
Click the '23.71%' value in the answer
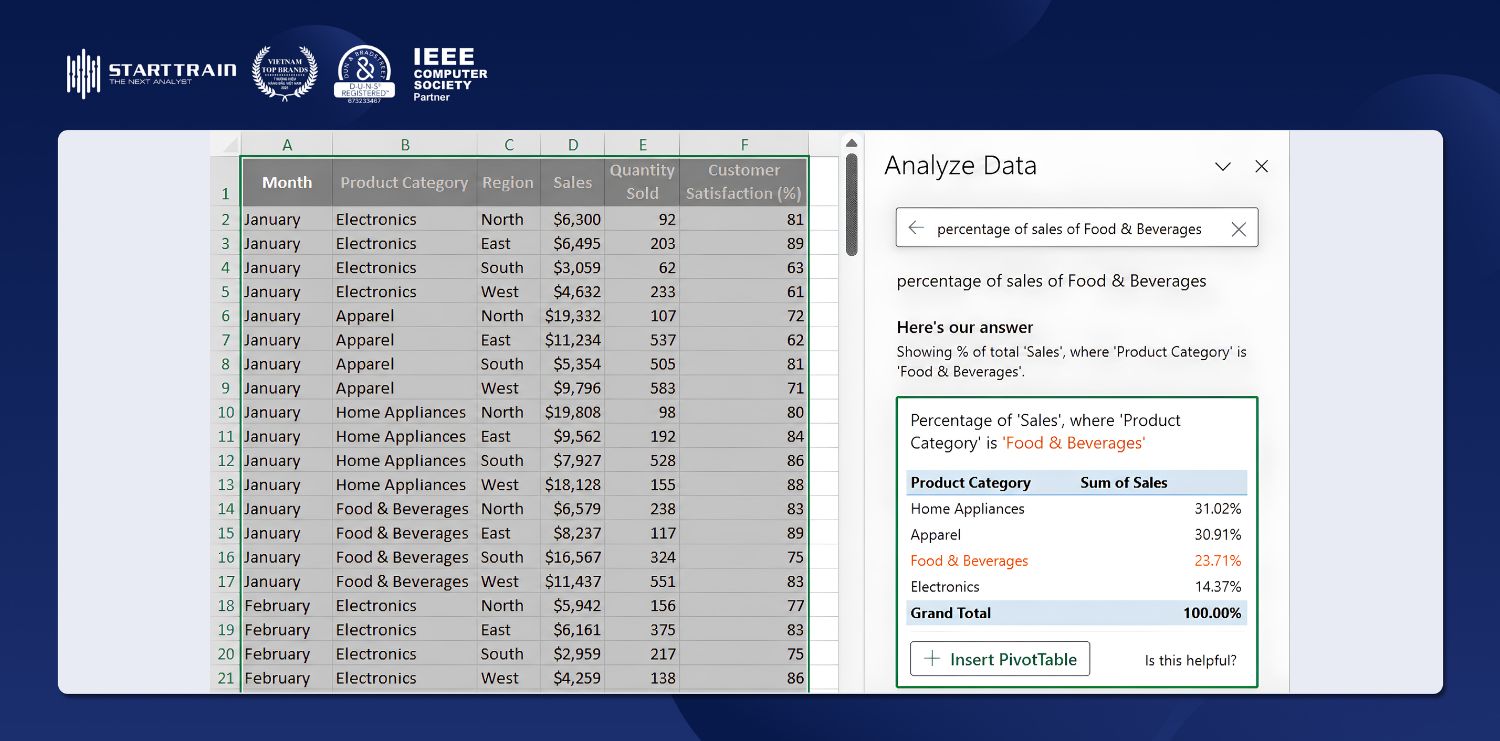pyautogui.click(x=1217, y=561)
